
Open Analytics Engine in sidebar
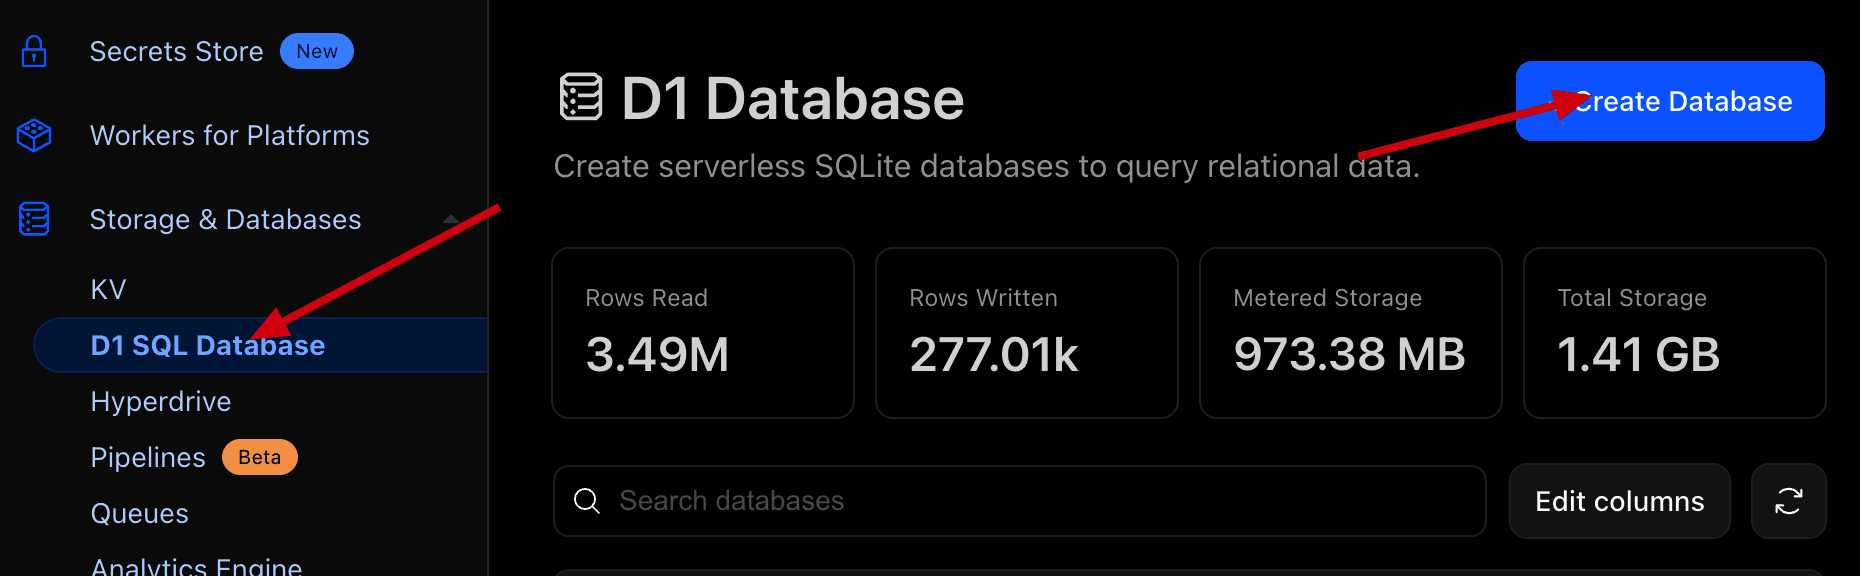click(x=196, y=566)
